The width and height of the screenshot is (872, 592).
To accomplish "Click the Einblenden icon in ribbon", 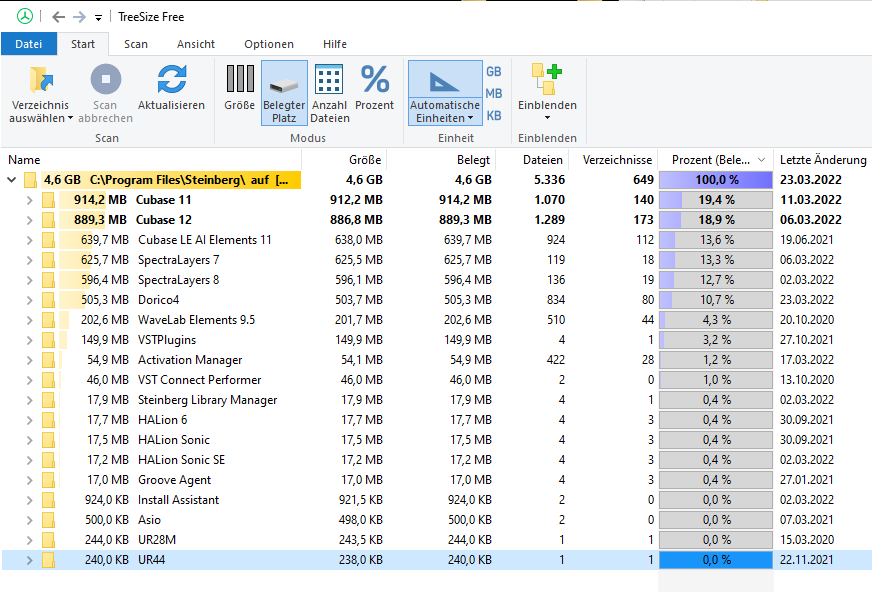I will [x=546, y=80].
